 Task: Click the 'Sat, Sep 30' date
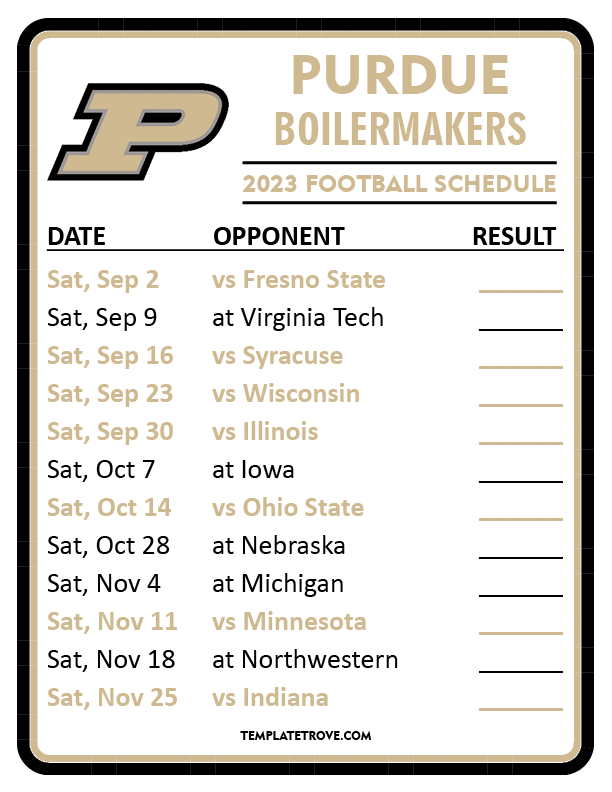[110, 432]
